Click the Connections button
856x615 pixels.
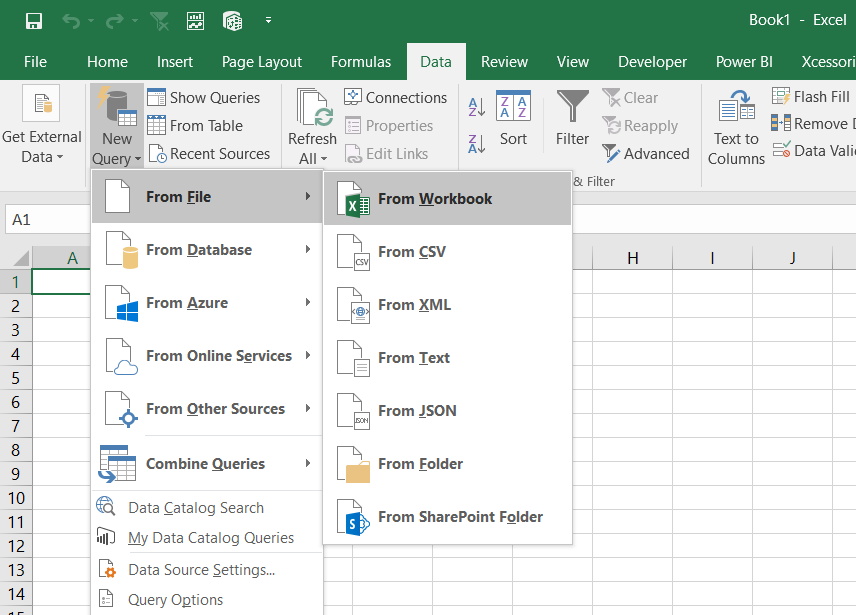click(396, 98)
